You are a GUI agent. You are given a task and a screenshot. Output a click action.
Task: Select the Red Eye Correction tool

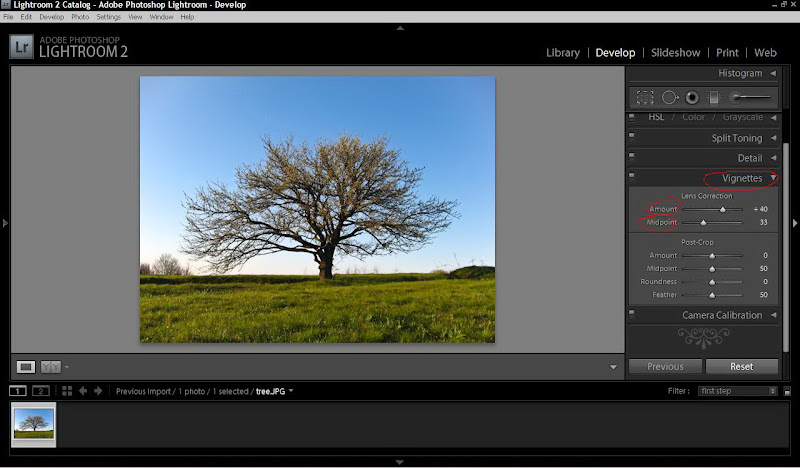(x=691, y=97)
